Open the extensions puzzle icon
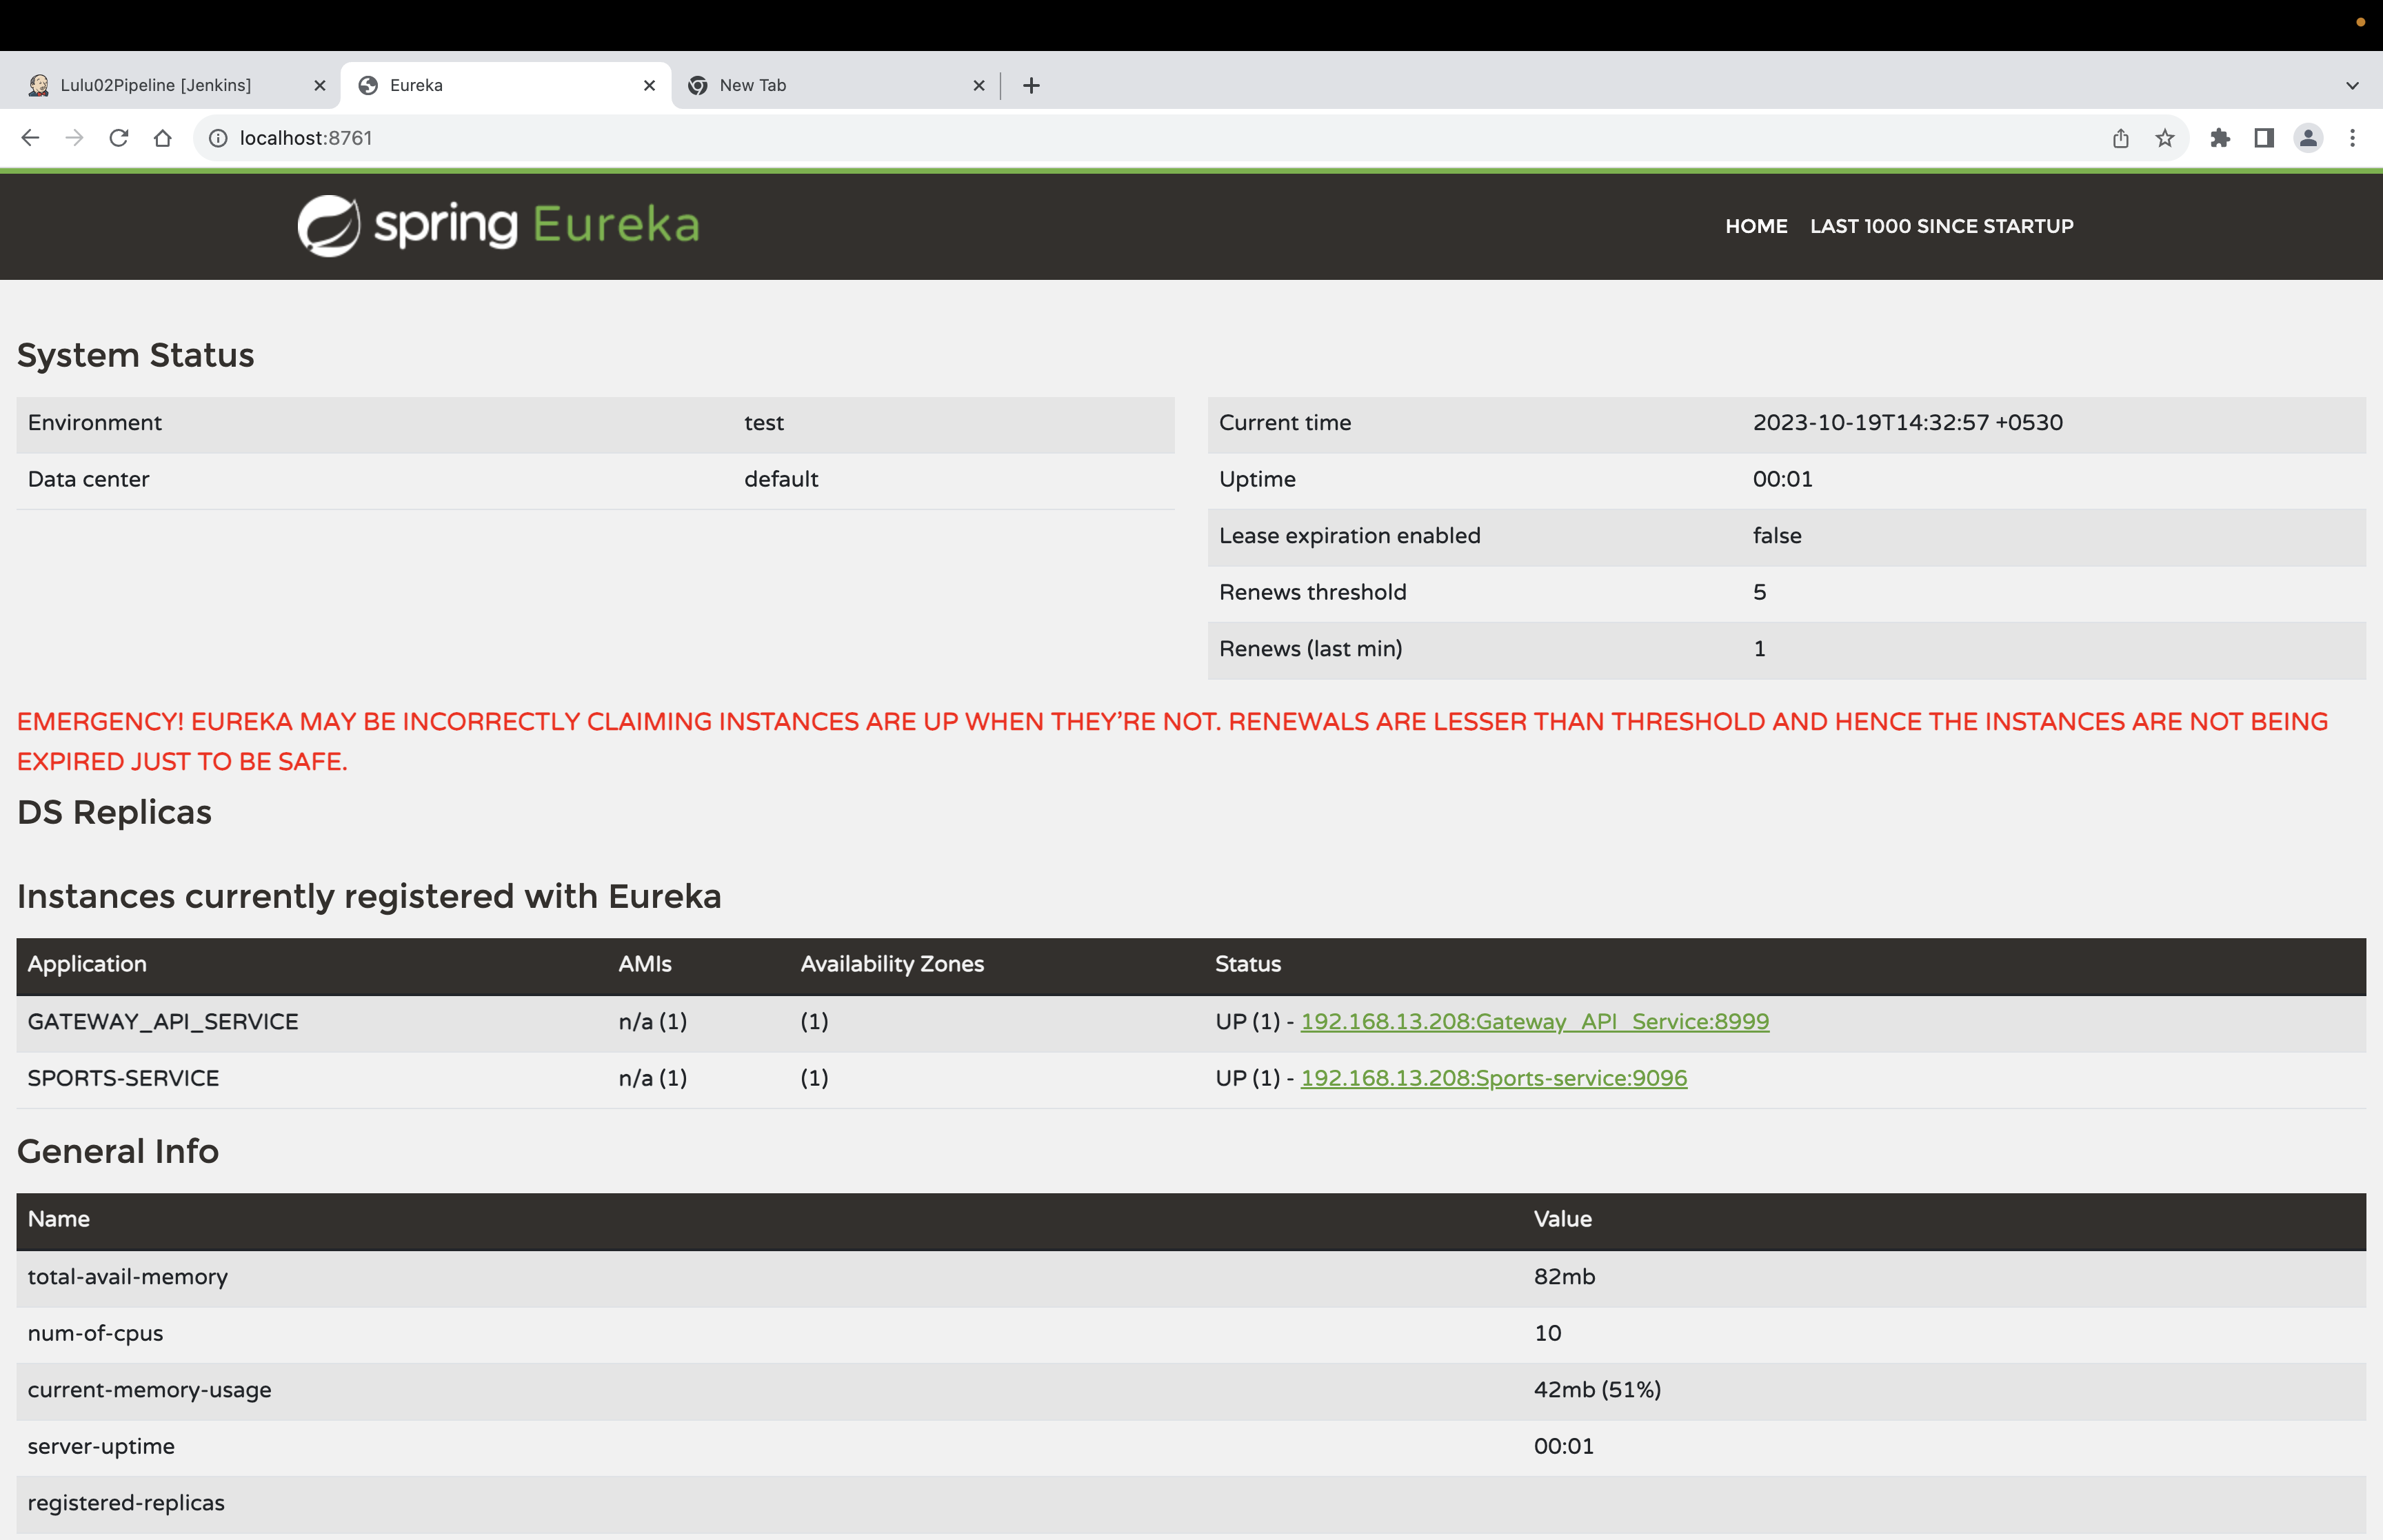 point(2220,138)
